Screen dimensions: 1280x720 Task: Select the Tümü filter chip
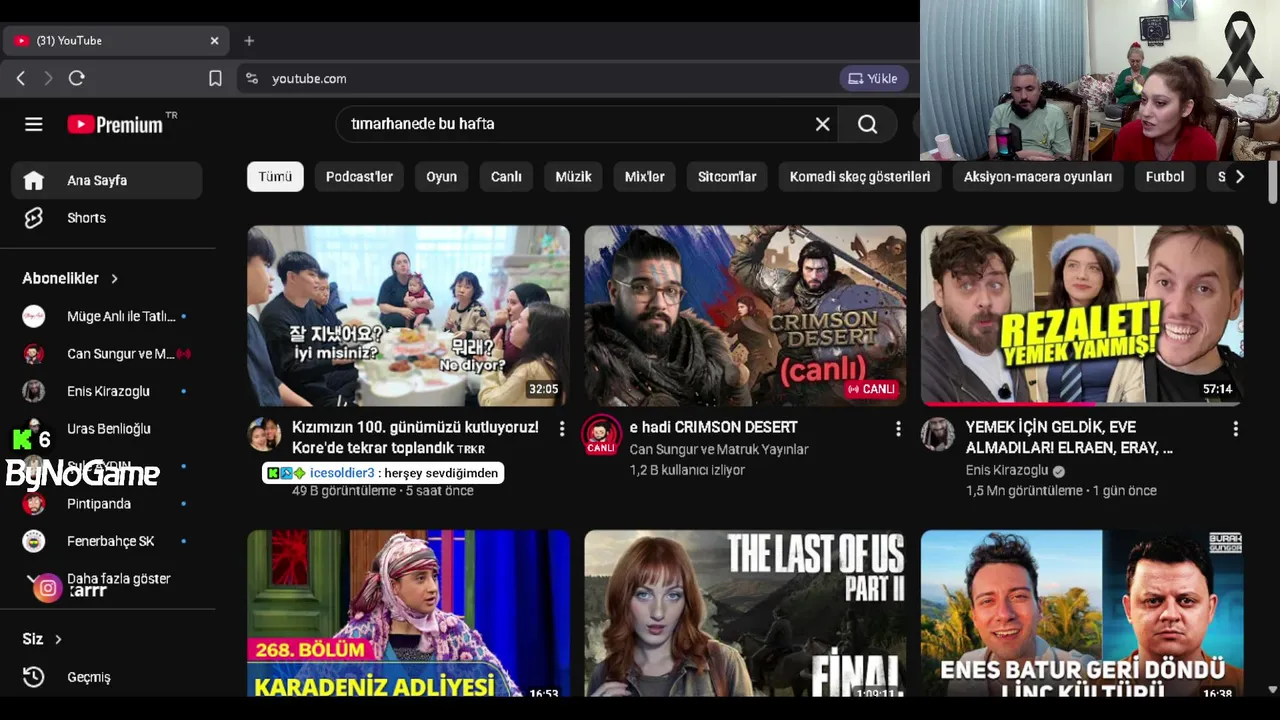click(x=275, y=177)
